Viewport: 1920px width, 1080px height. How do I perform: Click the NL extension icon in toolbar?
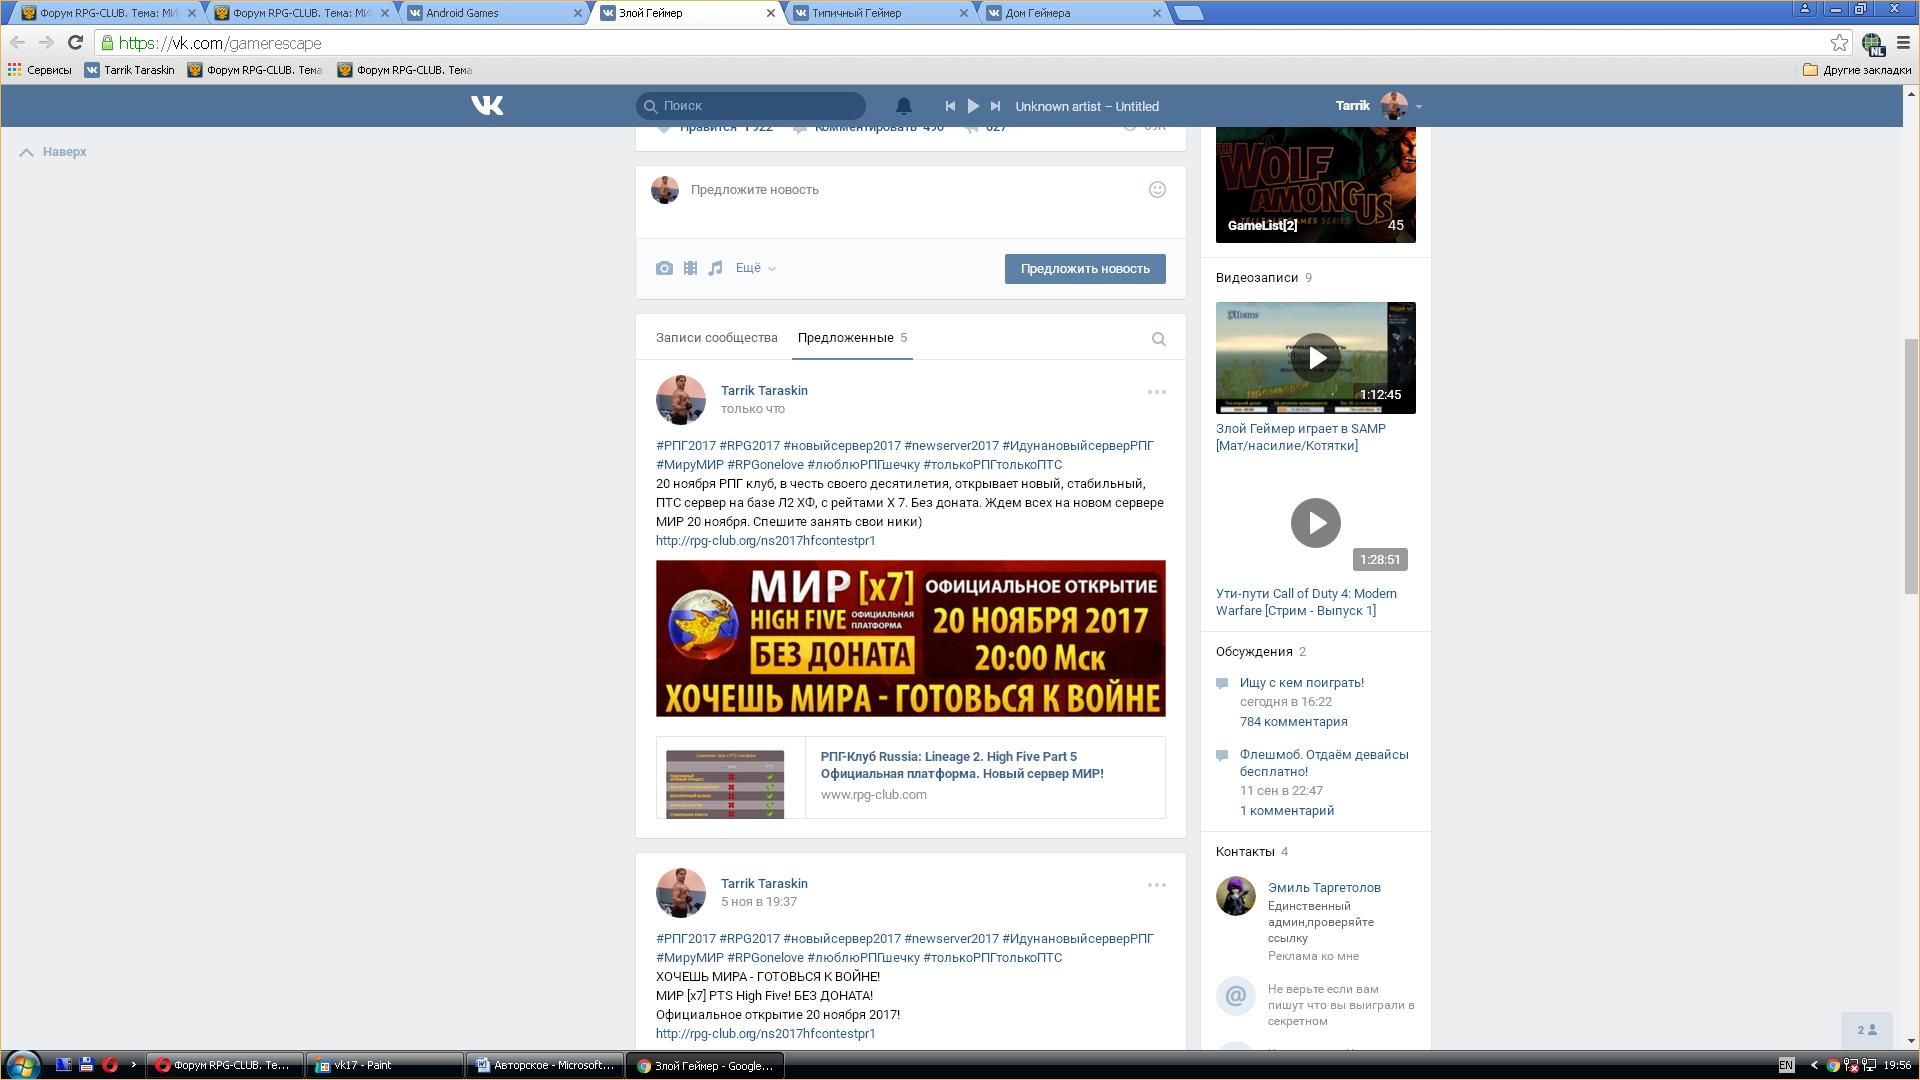pyautogui.click(x=1873, y=43)
